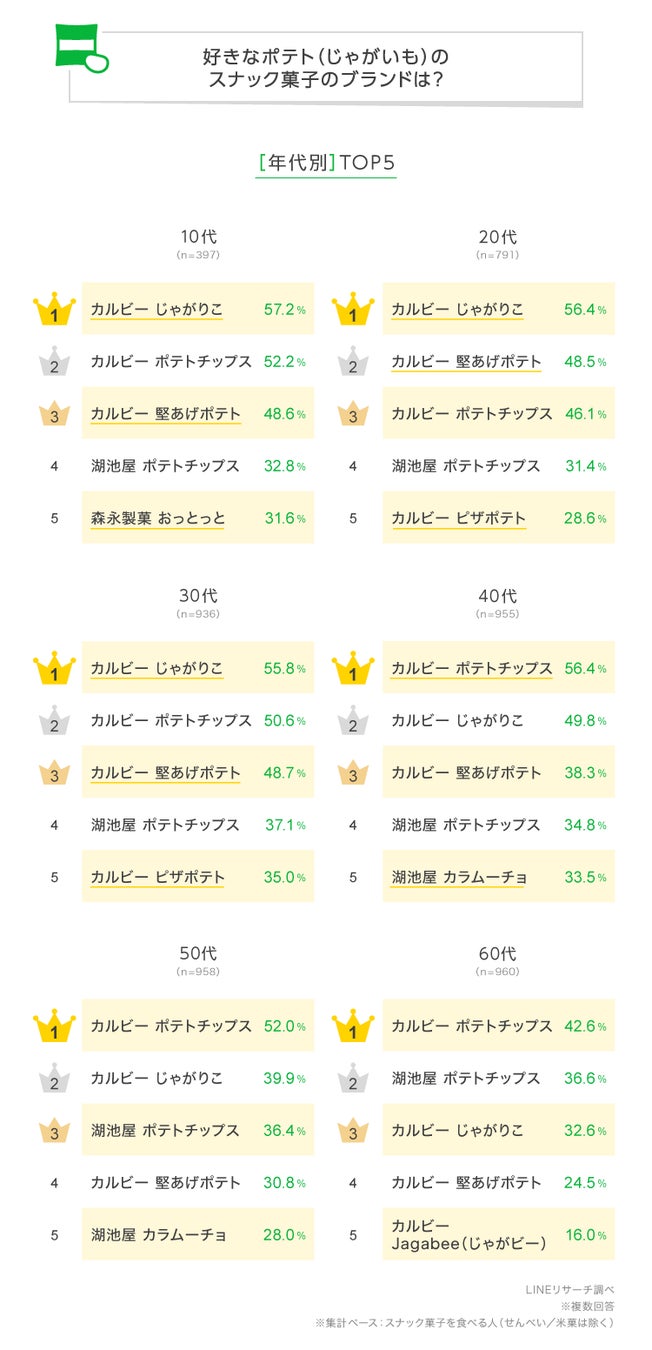Click the bronze crown in 10代 ranking
The width and height of the screenshot is (652, 1350).
click(x=54, y=414)
